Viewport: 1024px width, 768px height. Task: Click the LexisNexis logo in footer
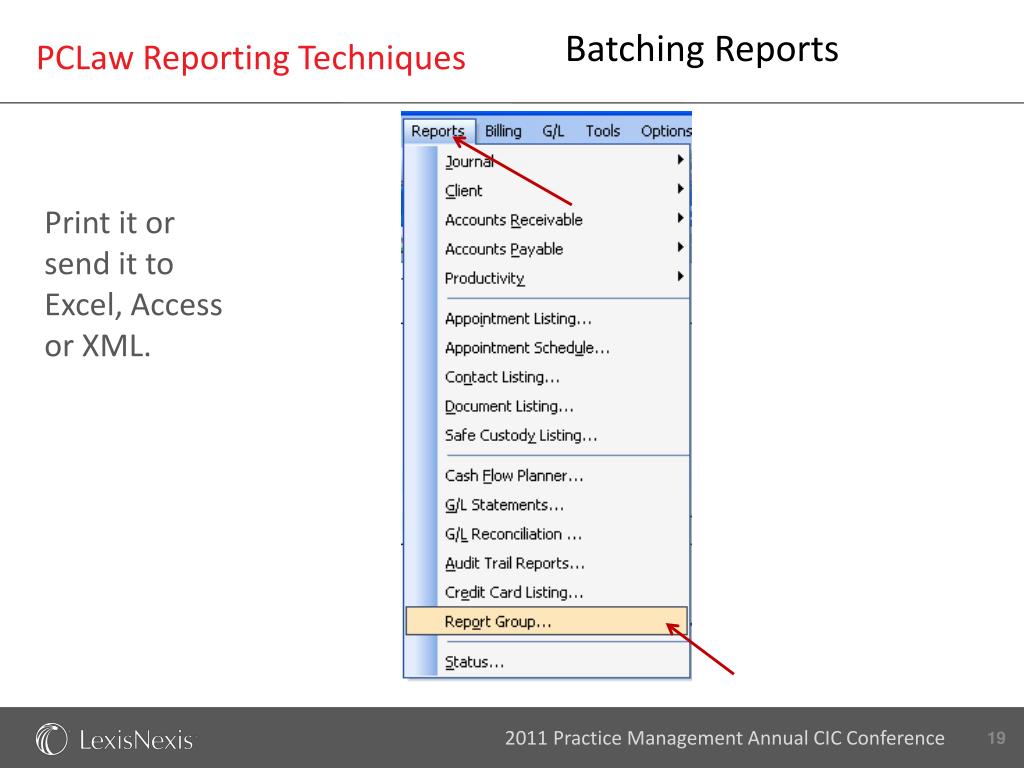116,739
